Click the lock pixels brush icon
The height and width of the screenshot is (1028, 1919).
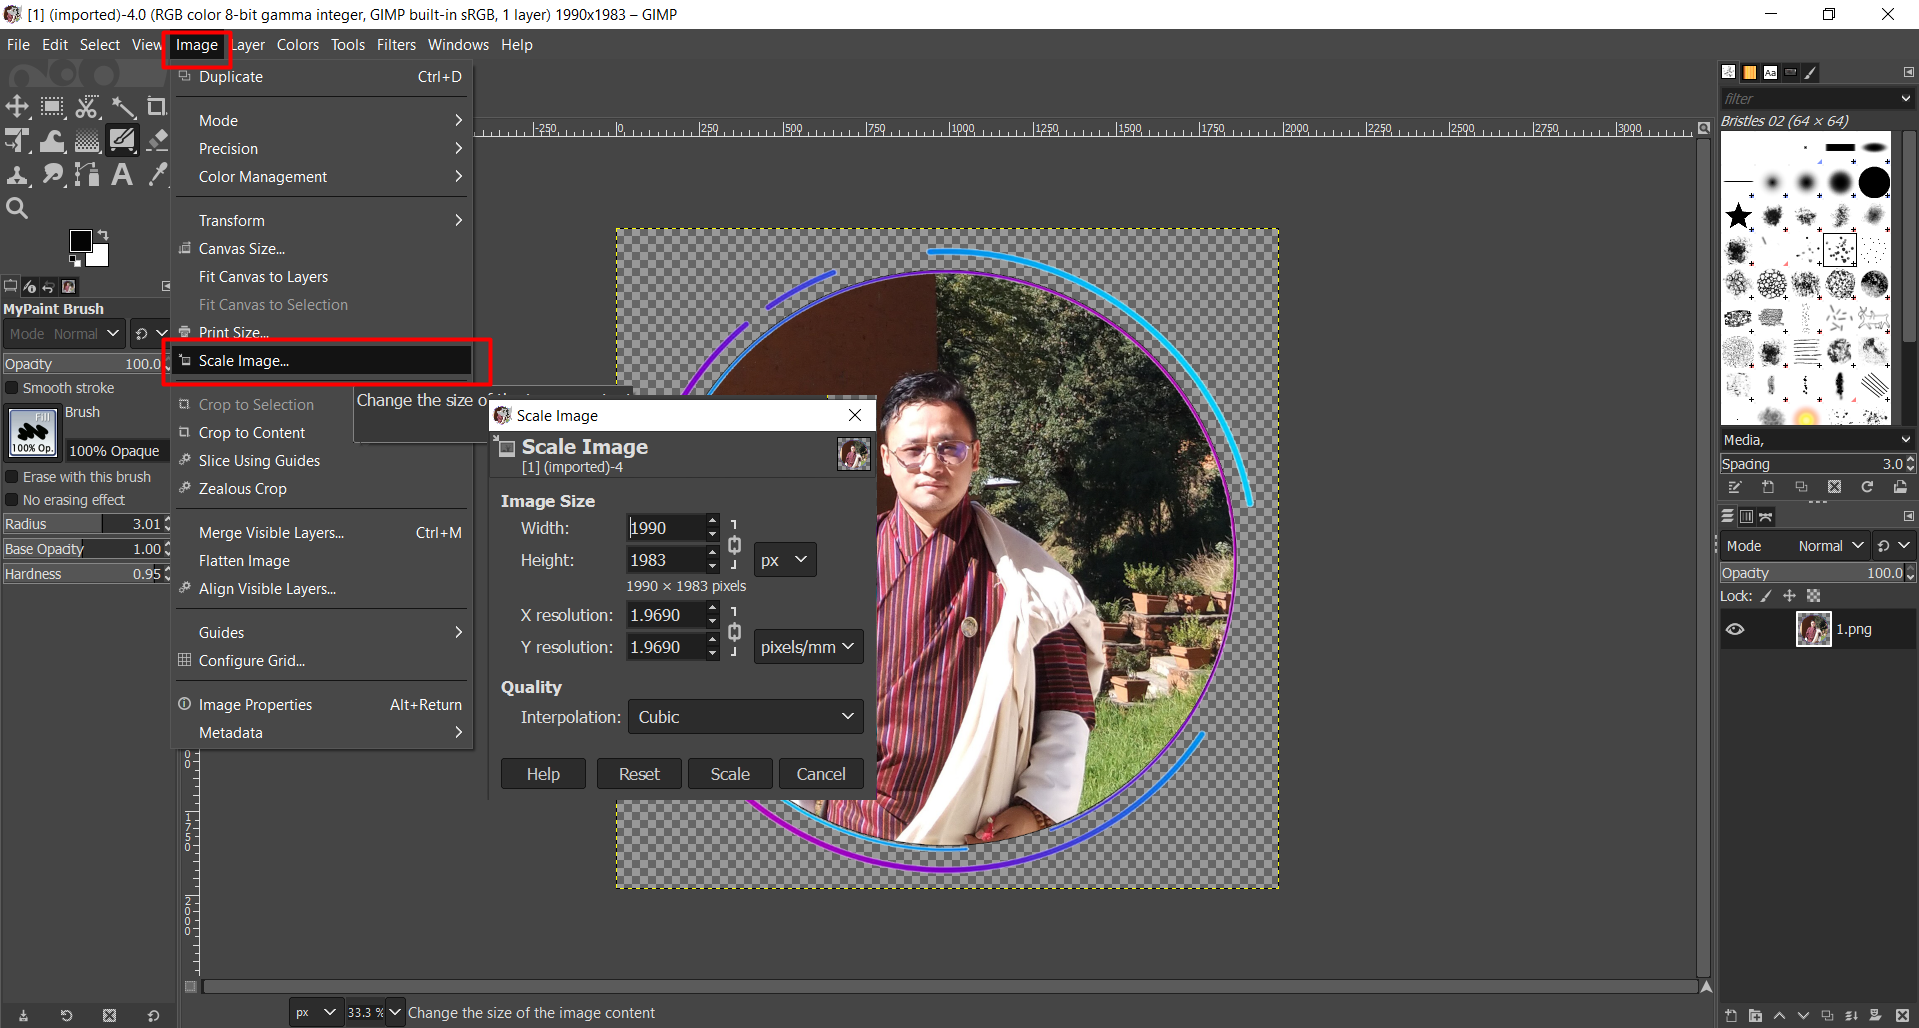point(1766,596)
